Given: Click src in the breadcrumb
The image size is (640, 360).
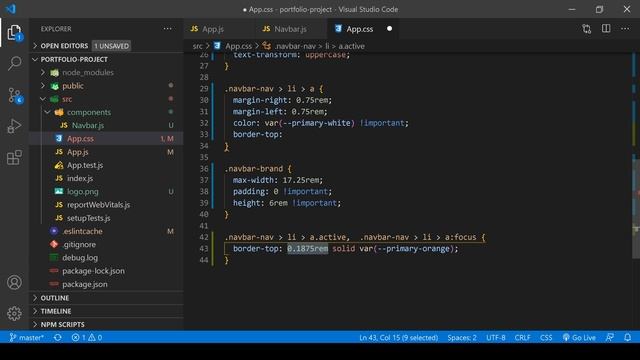Looking at the screenshot, I should point(198,46).
